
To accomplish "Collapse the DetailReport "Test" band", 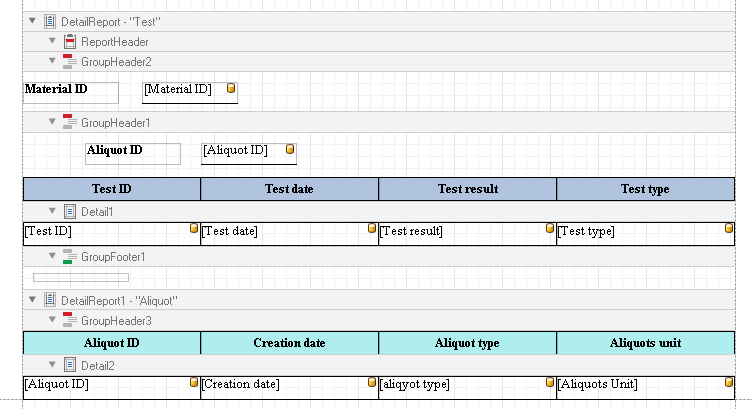I will 32,21.
